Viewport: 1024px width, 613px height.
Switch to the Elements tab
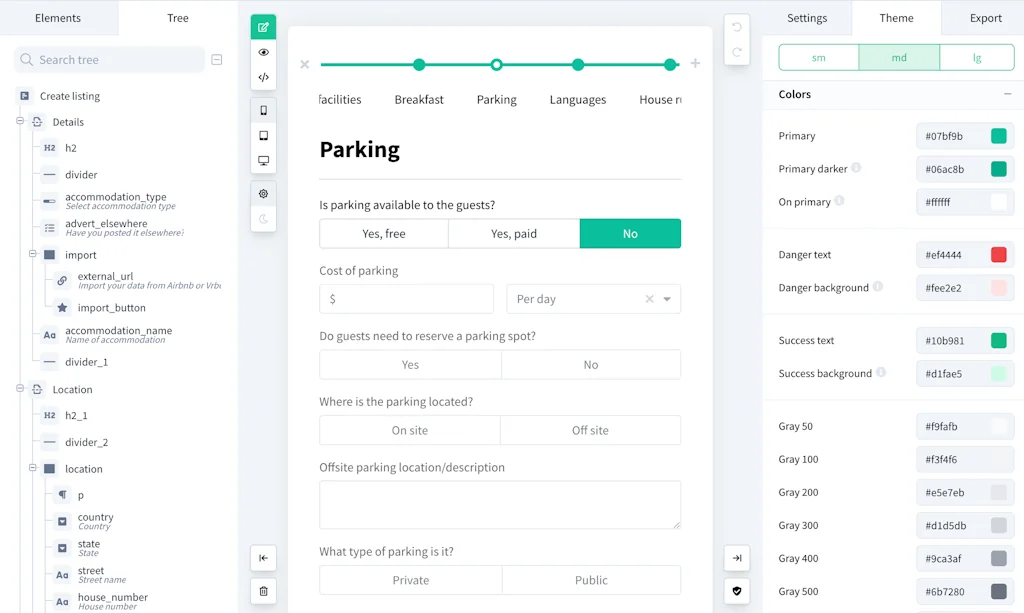57,17
